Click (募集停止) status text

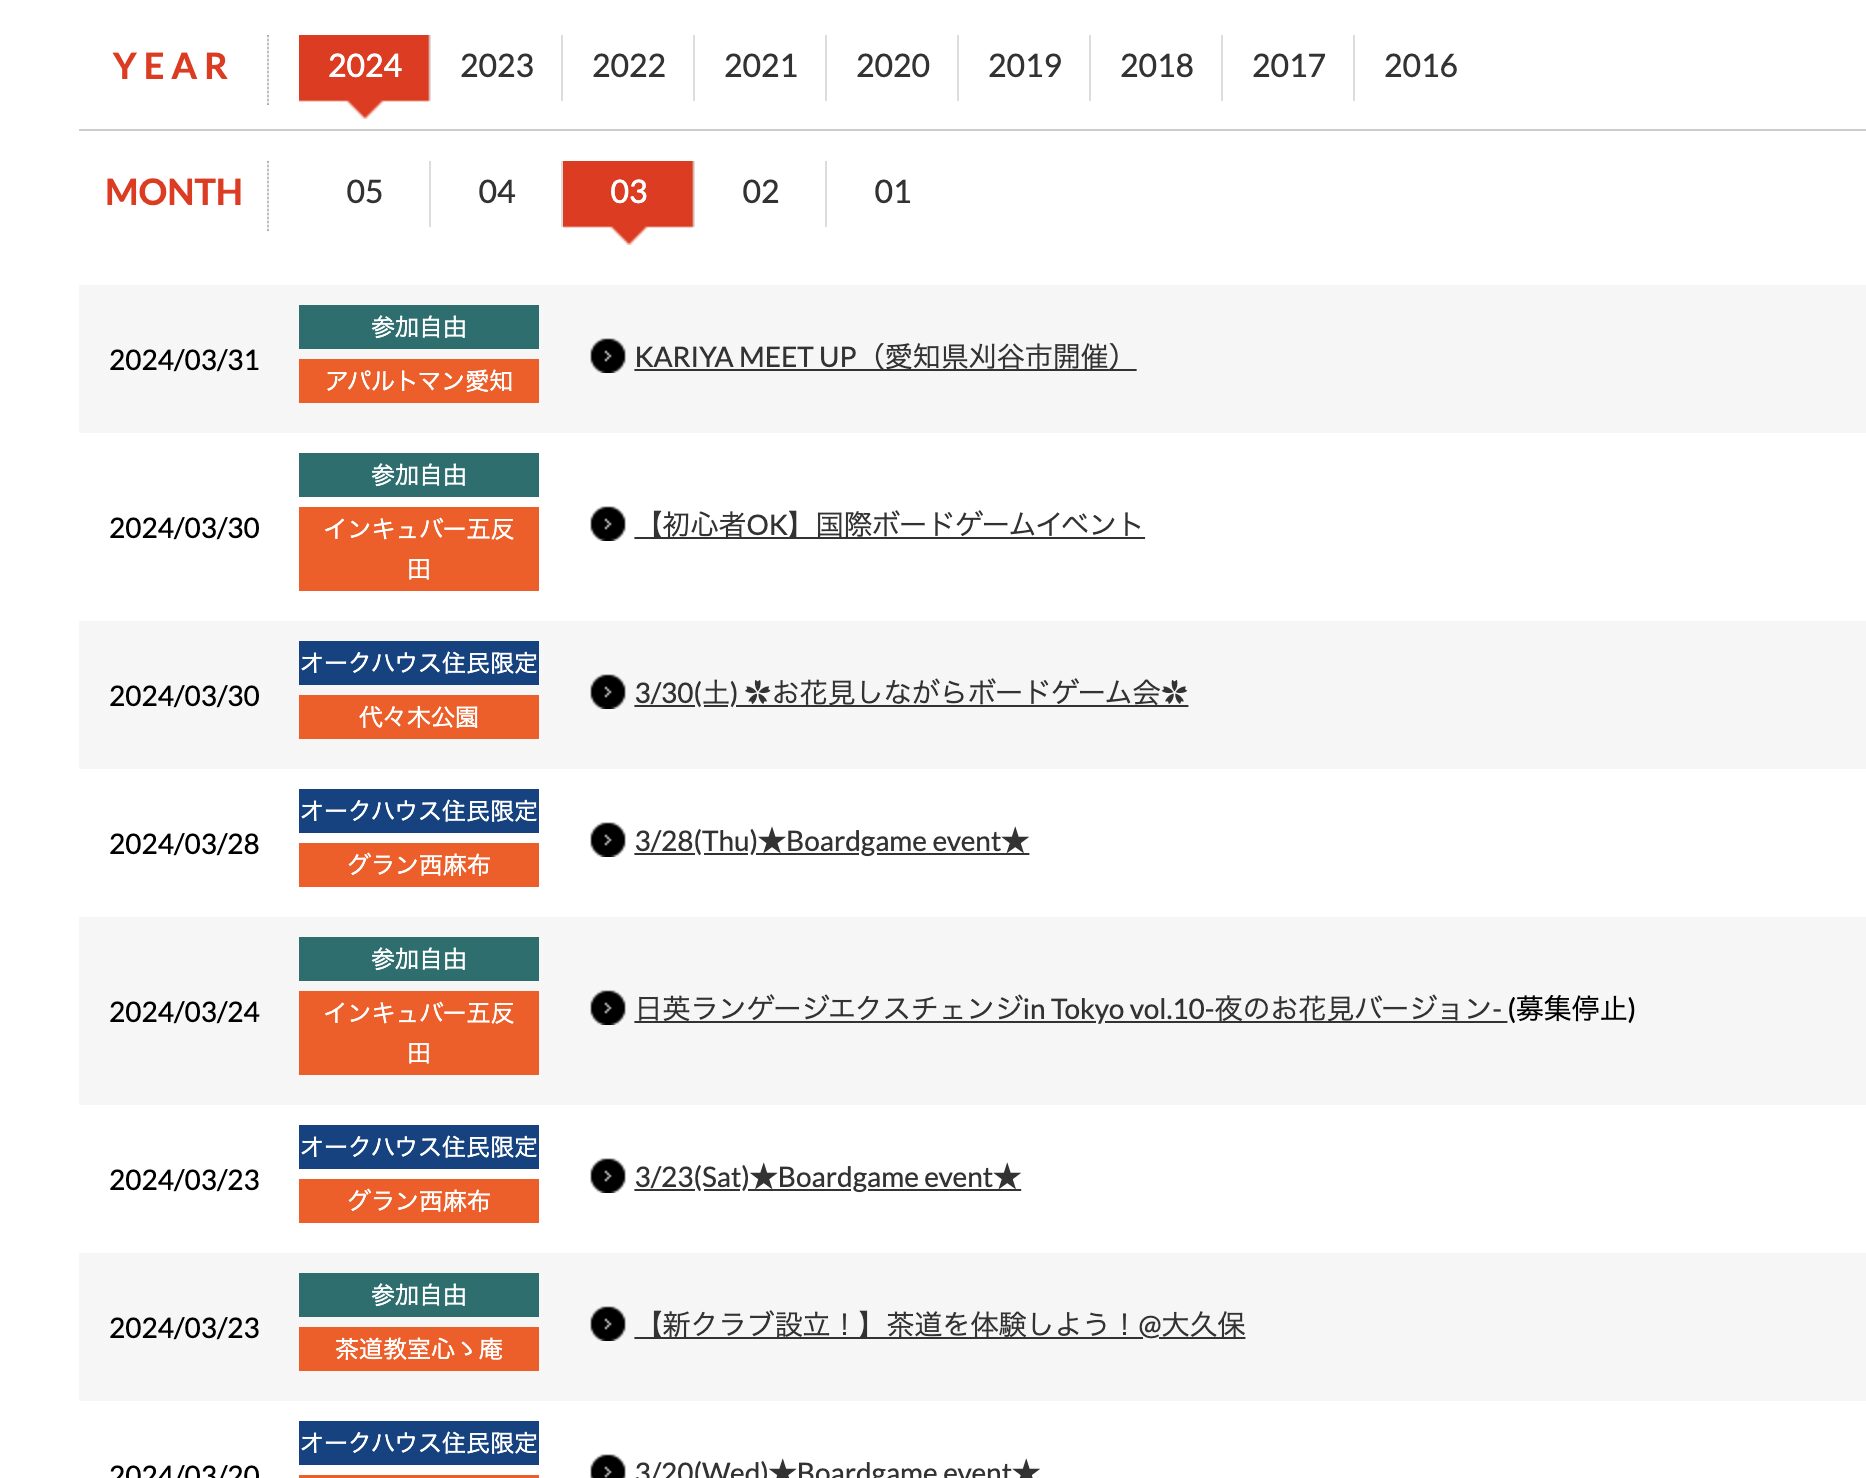[1571, 1009]
